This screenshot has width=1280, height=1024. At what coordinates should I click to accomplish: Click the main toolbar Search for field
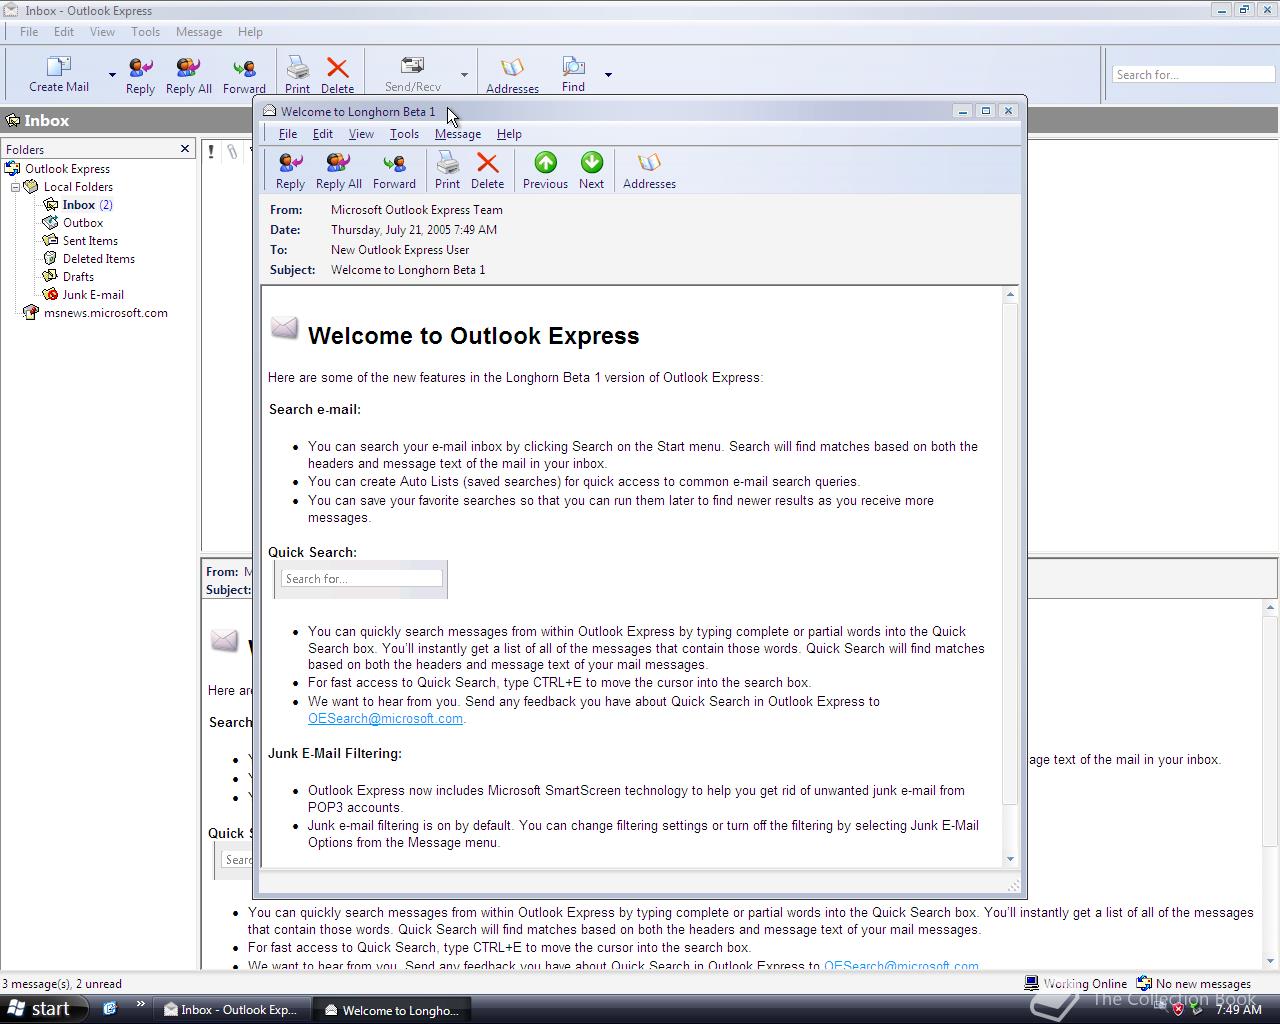pos(1193,75)
